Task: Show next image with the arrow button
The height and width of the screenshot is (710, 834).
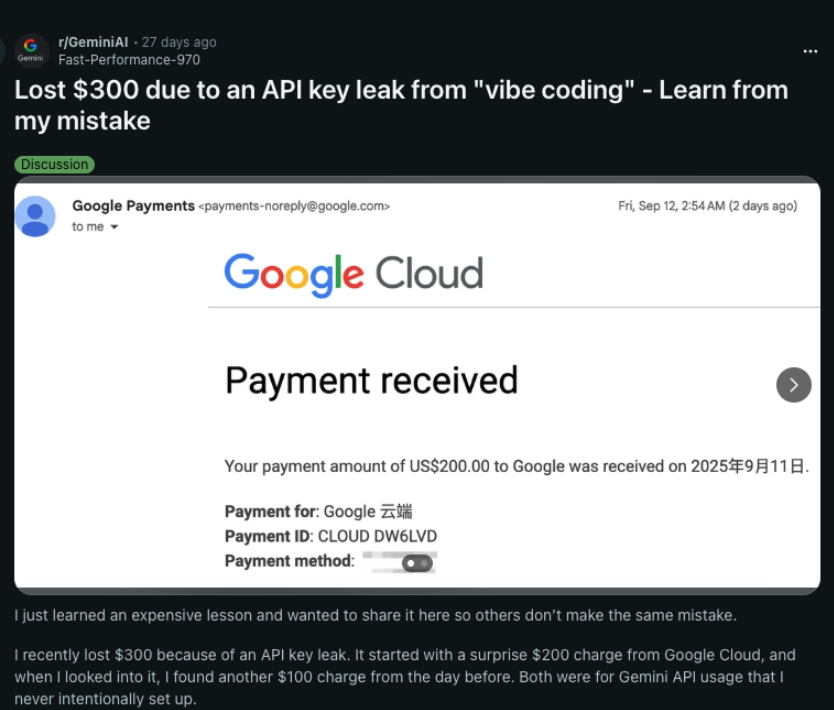Action: [x=794, y=384]
